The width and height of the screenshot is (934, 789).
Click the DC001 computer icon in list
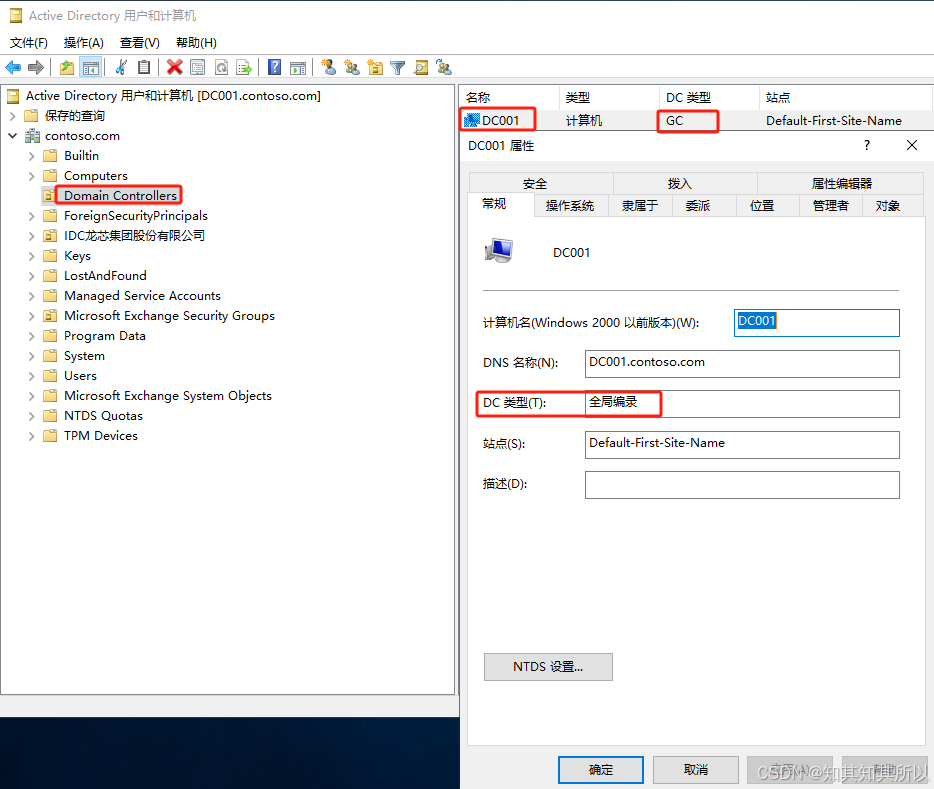click(472, 120)
